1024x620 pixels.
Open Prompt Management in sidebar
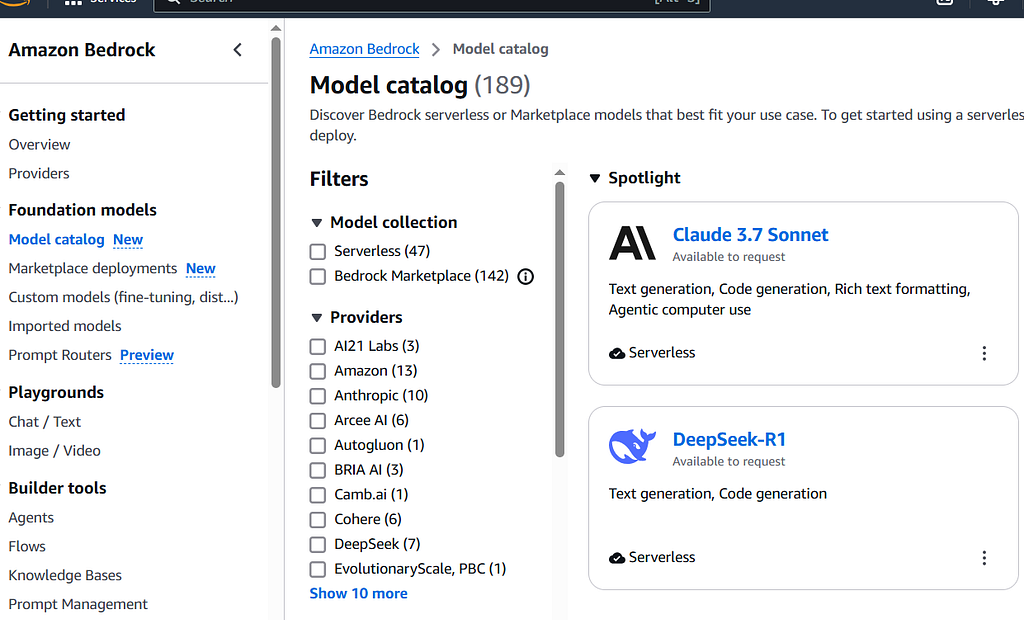[78, 604]
